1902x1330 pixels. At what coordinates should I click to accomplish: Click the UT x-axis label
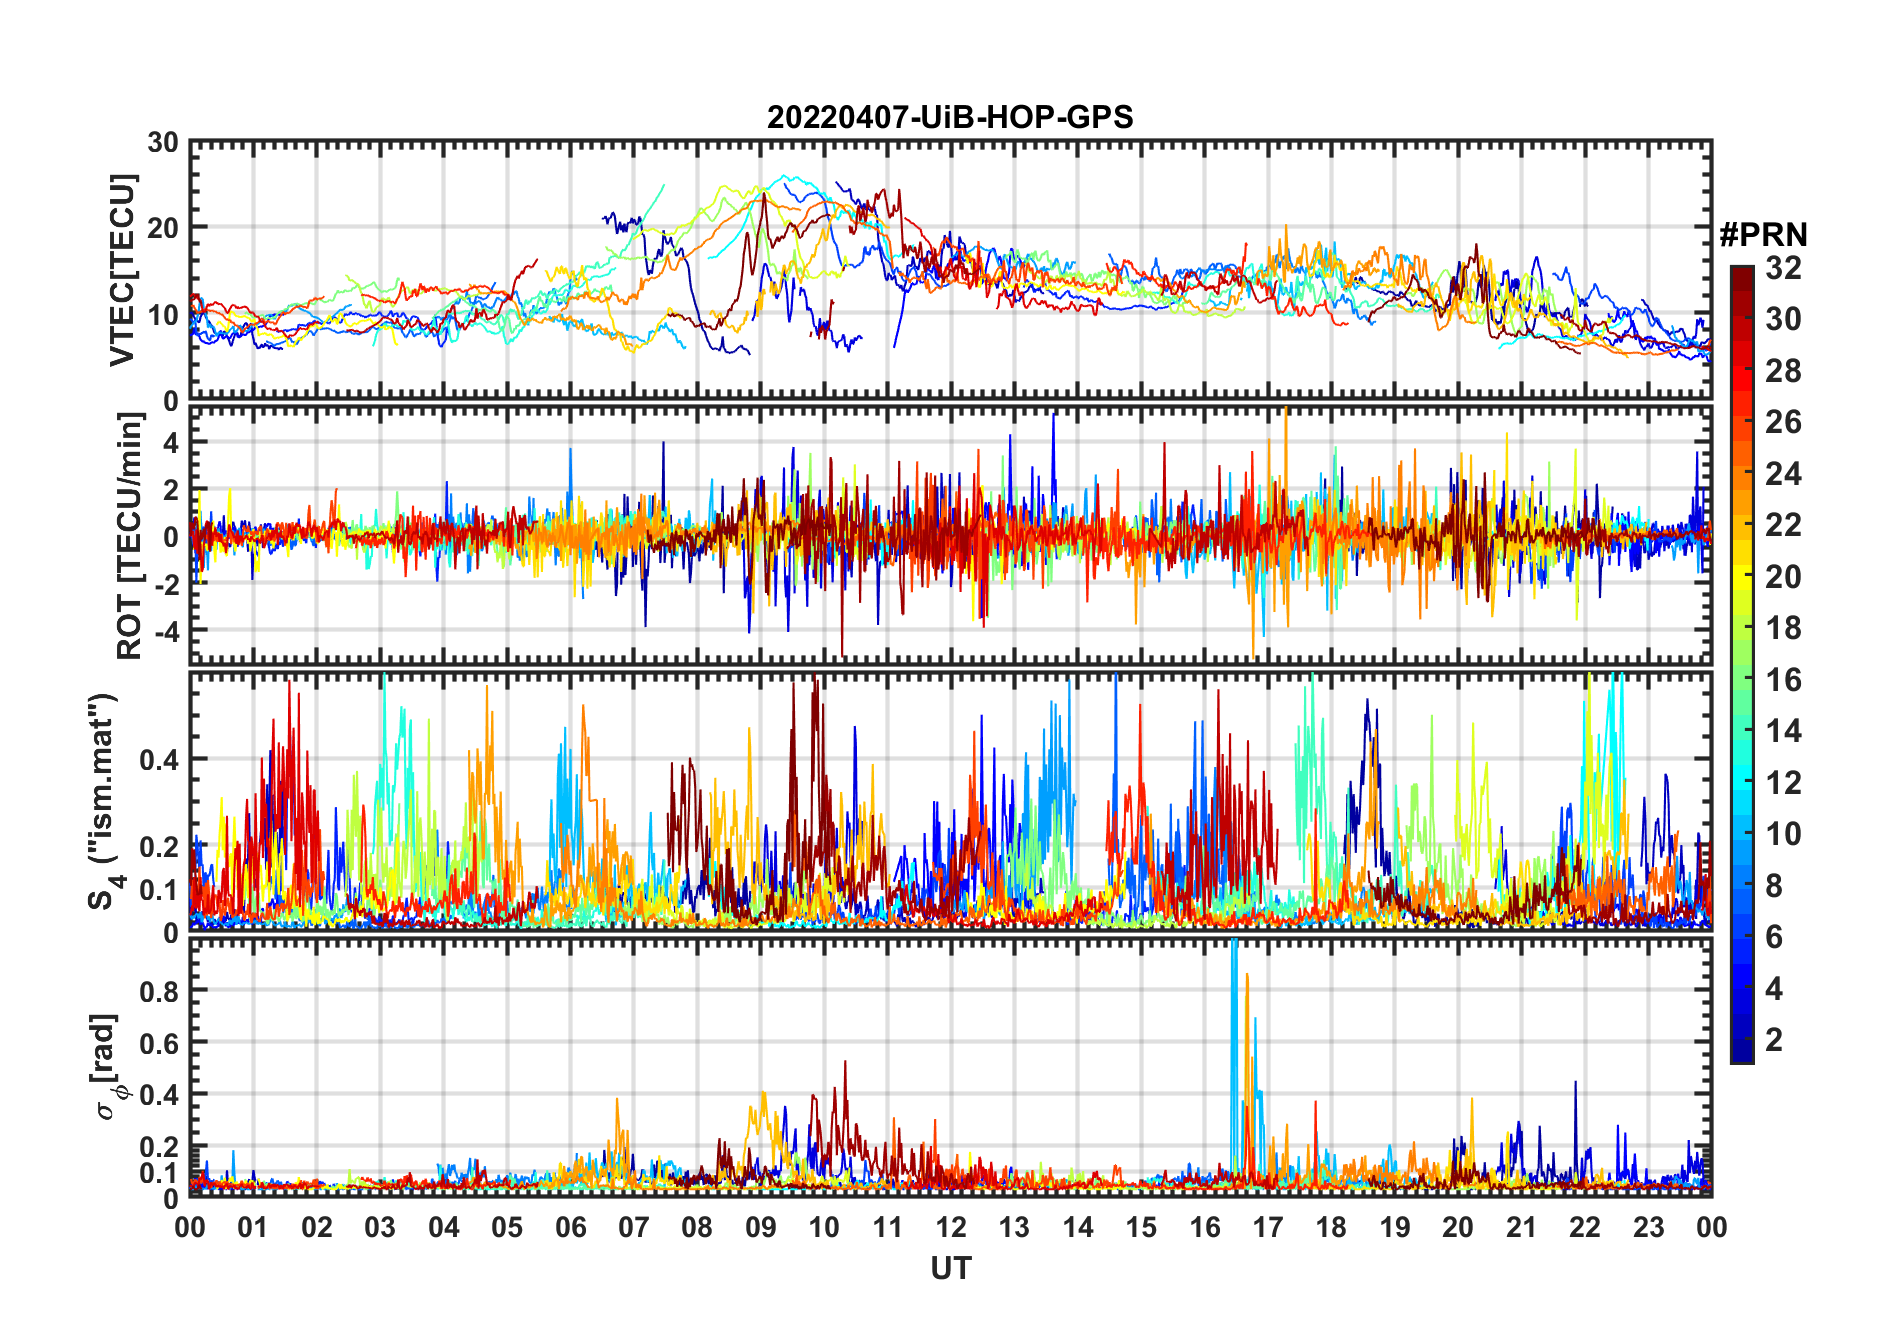tap(950, 1269)
